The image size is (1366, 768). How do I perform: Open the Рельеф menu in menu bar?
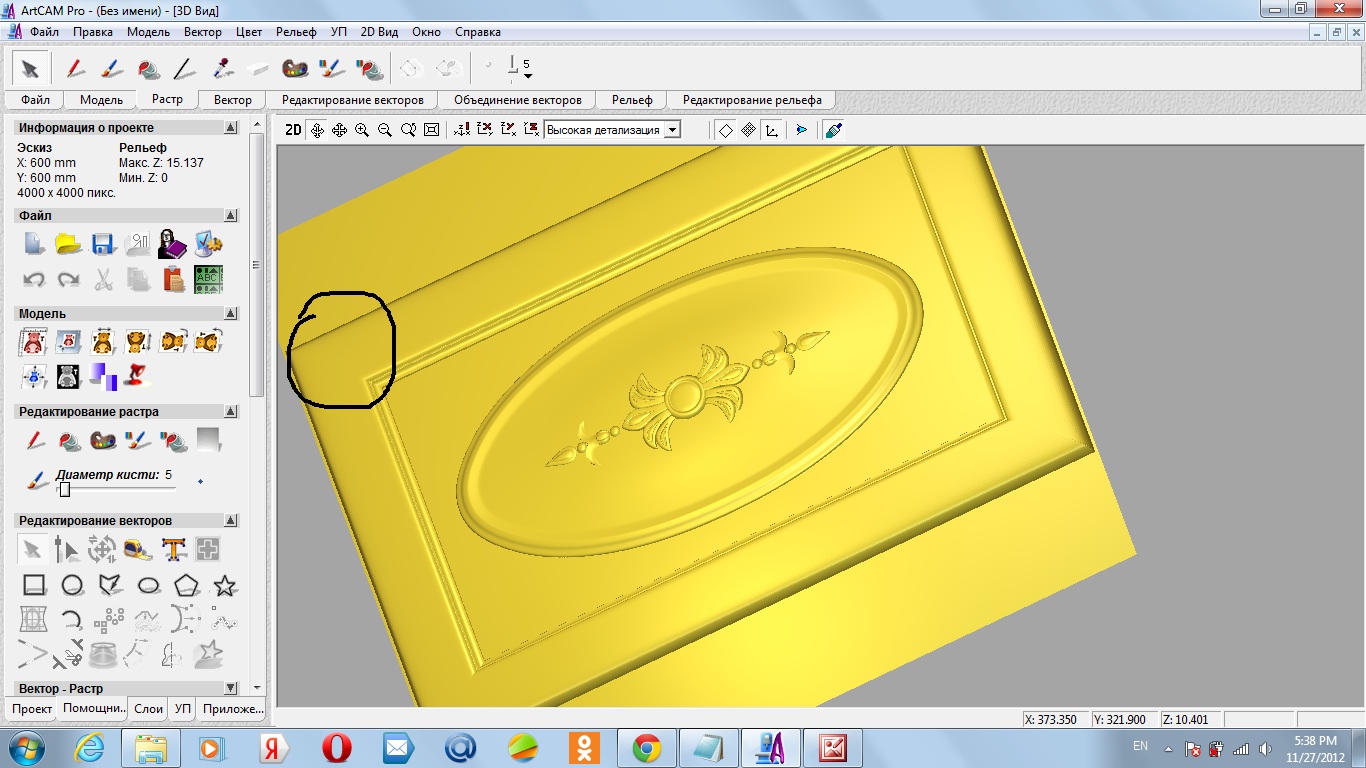tap(296, 32)
